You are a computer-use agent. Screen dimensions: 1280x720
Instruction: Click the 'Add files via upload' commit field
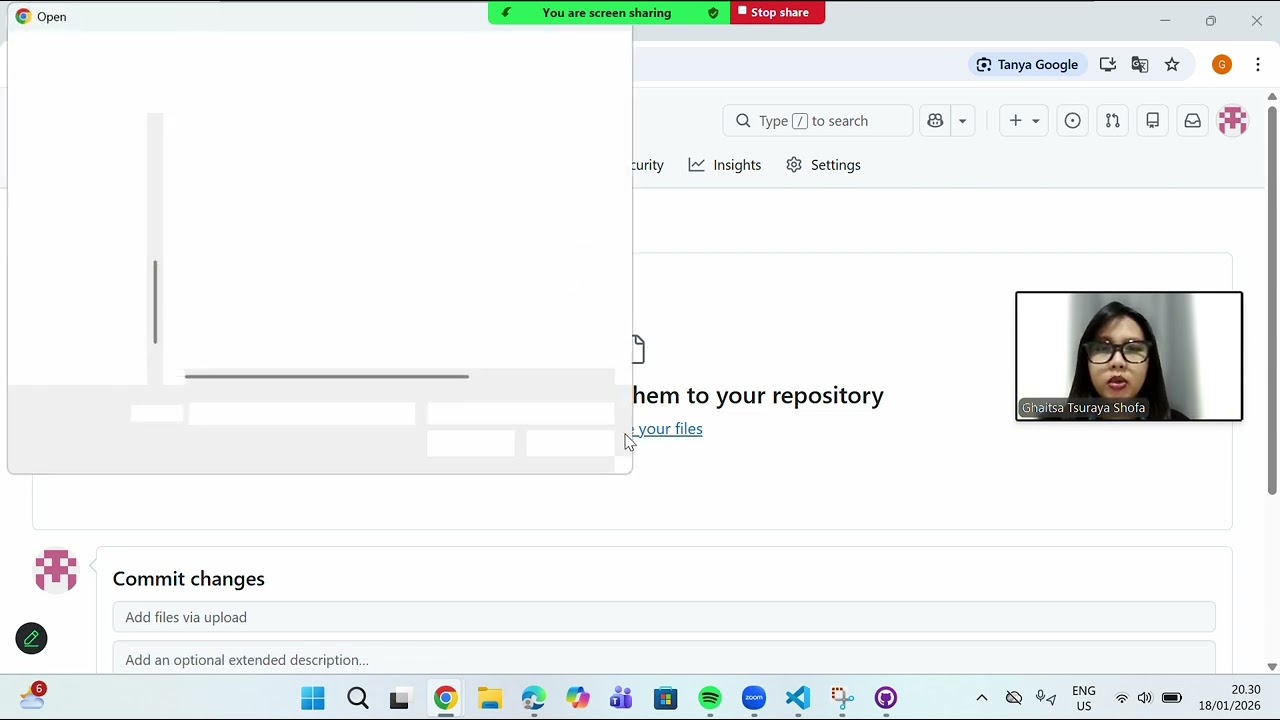(x=664, y=617)
